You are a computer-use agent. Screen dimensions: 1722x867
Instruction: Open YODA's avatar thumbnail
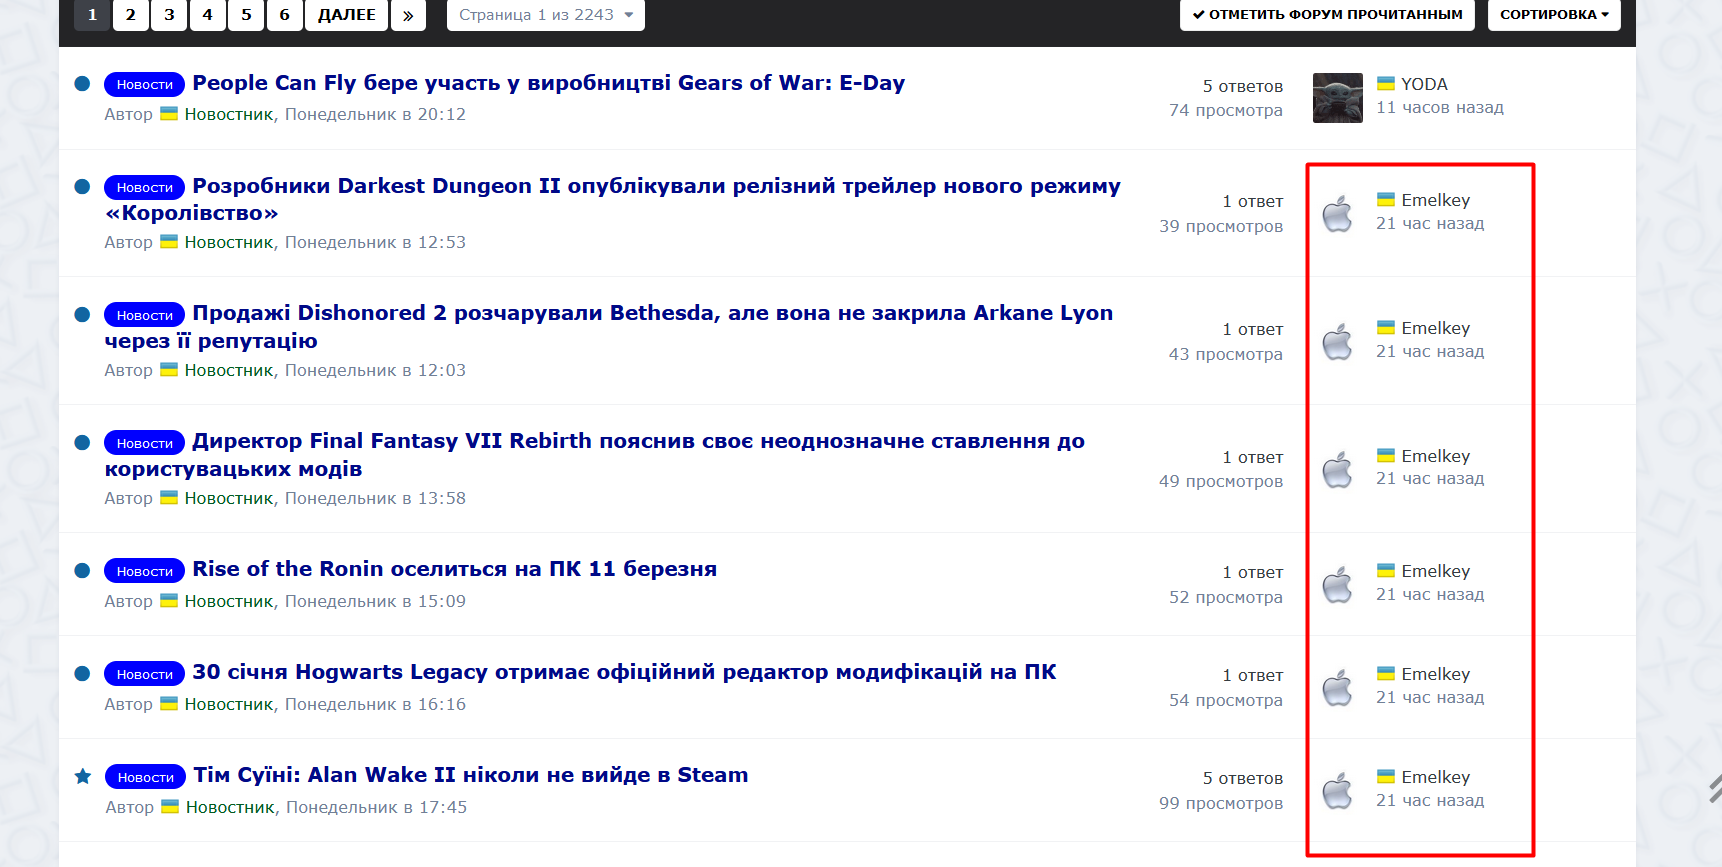coord(1337,98)
